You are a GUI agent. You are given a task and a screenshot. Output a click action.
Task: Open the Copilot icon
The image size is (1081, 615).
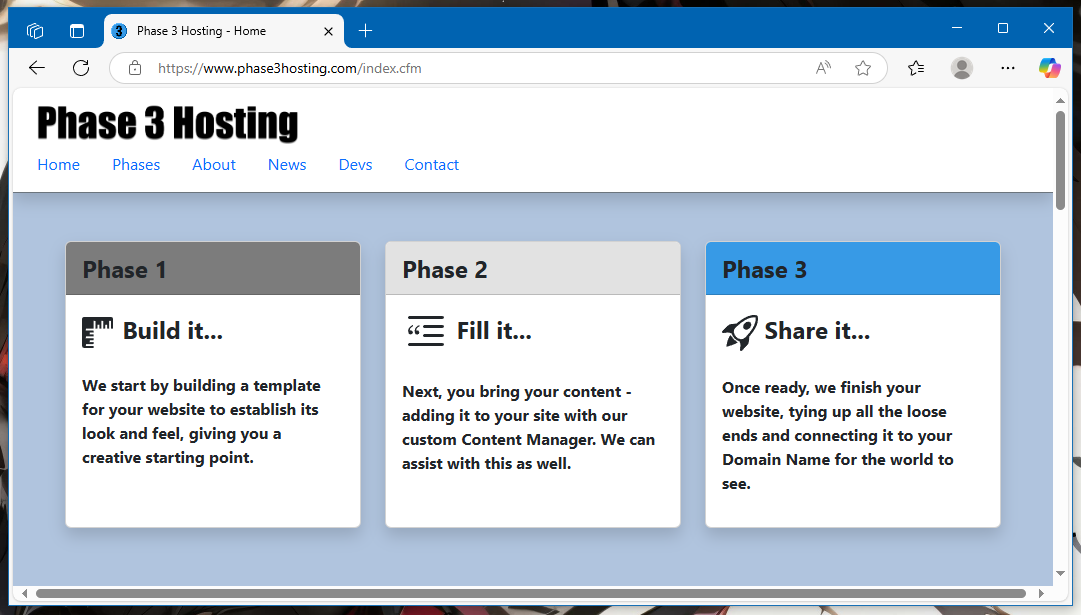click(1050, 68)
